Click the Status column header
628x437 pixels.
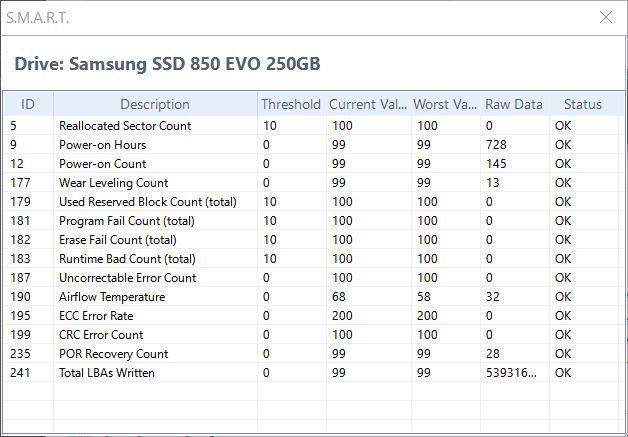click(583, 104)
